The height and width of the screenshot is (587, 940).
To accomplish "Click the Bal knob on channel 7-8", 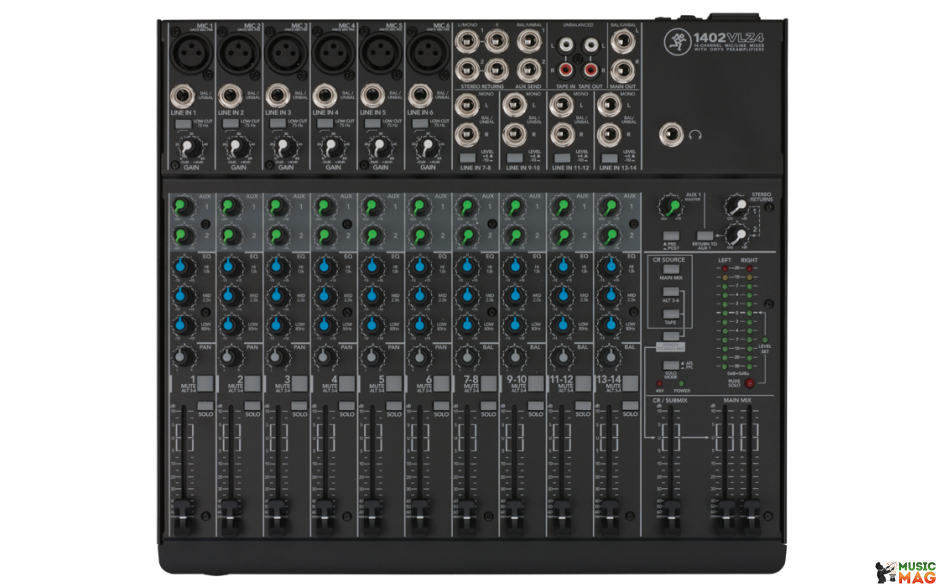I will coord(466,357).
